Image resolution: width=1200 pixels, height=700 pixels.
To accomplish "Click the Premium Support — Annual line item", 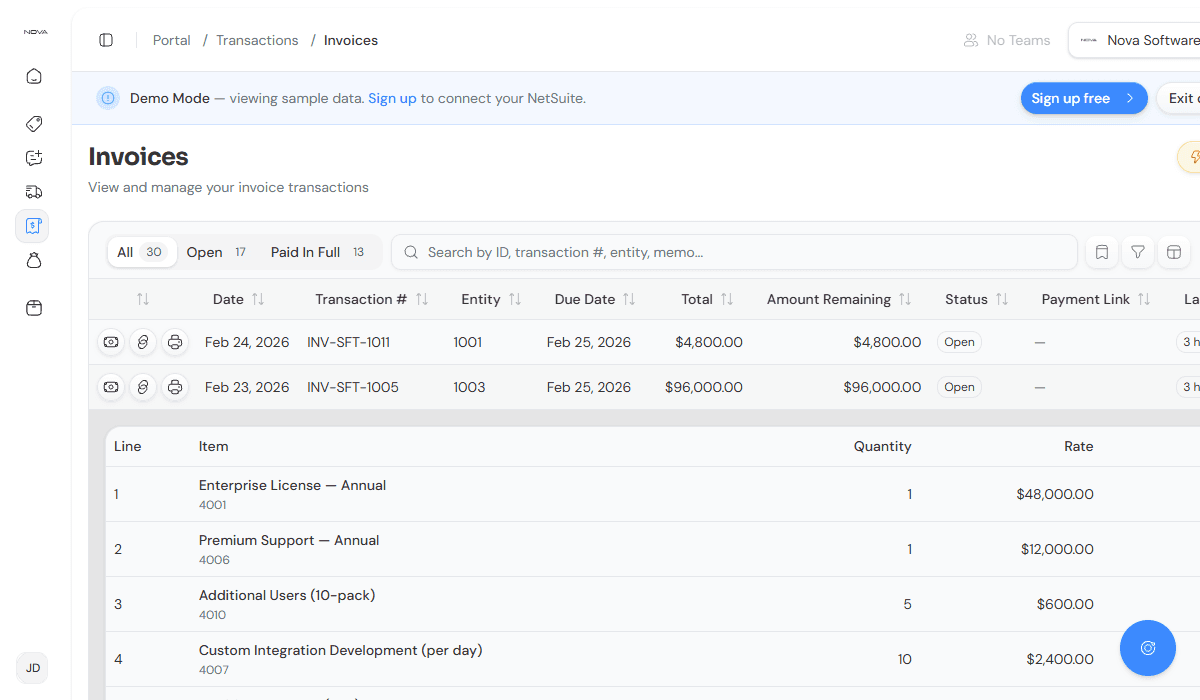I will 289,540.
